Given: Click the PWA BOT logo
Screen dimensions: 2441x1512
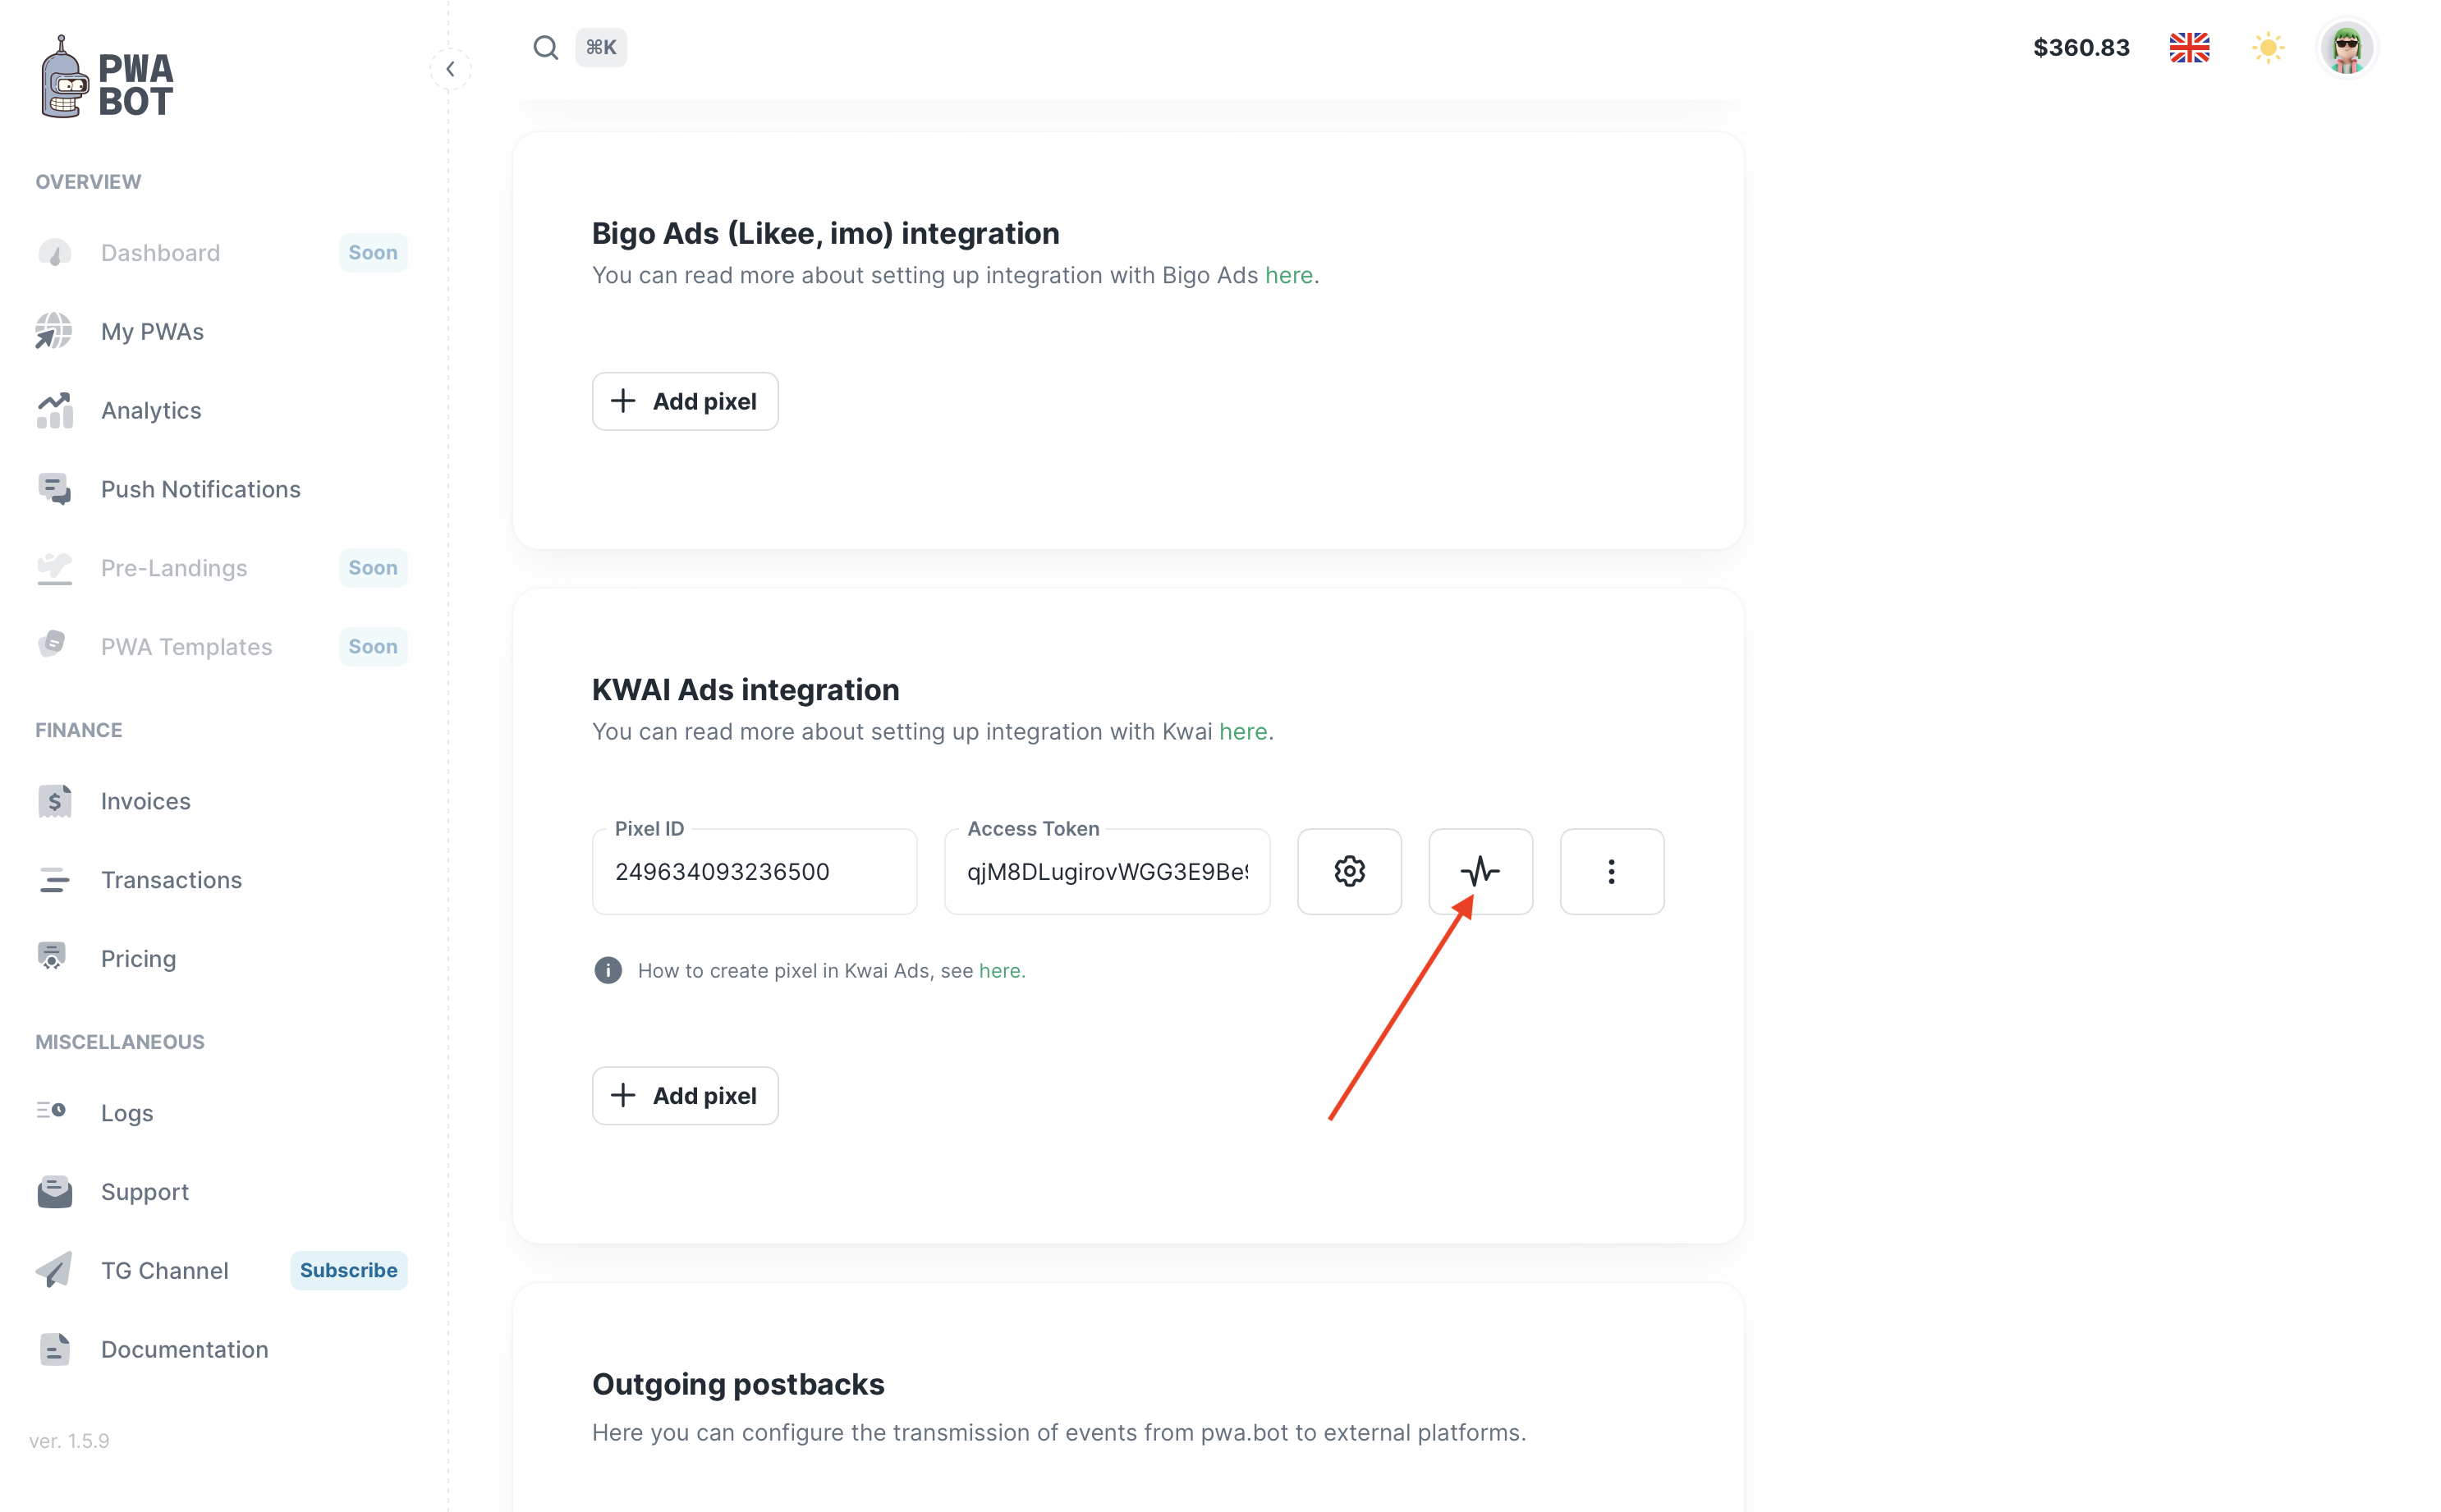Looking at the screenshot, I should [x=106, y=80].
